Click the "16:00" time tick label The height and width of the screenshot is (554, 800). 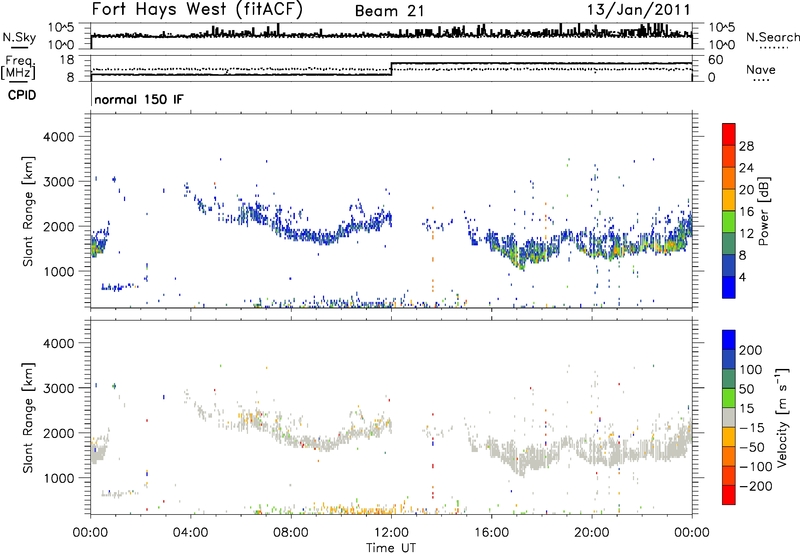click(x=491, y=533)
